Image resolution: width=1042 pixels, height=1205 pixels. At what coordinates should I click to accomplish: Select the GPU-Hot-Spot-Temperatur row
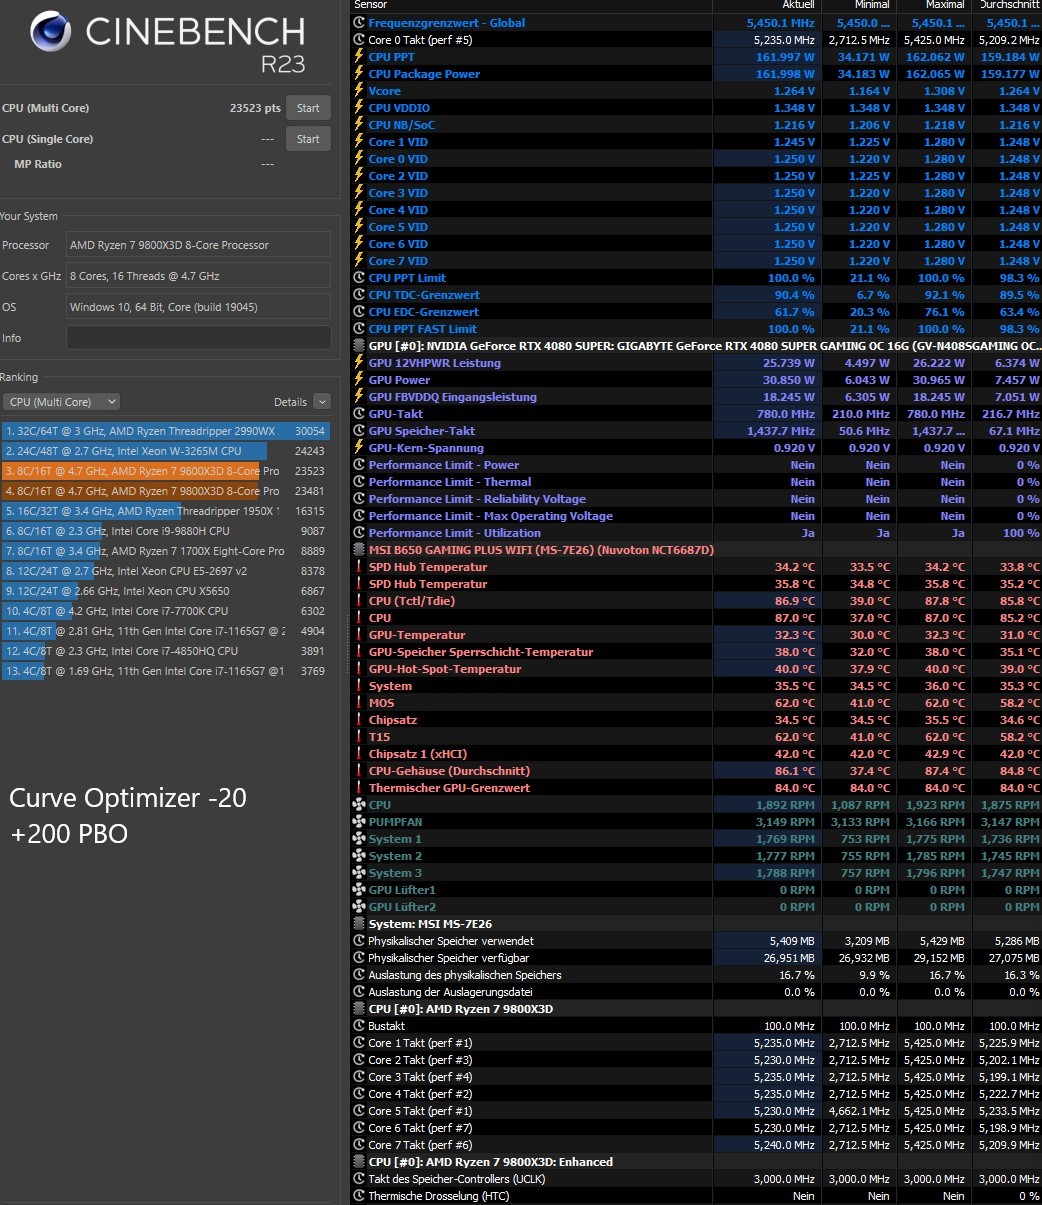(697, 669)
